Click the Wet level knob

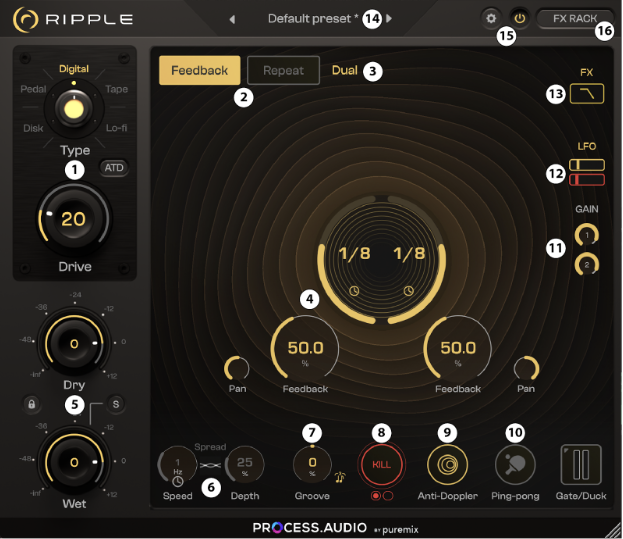pyautogui.click(x=74, y=462)
